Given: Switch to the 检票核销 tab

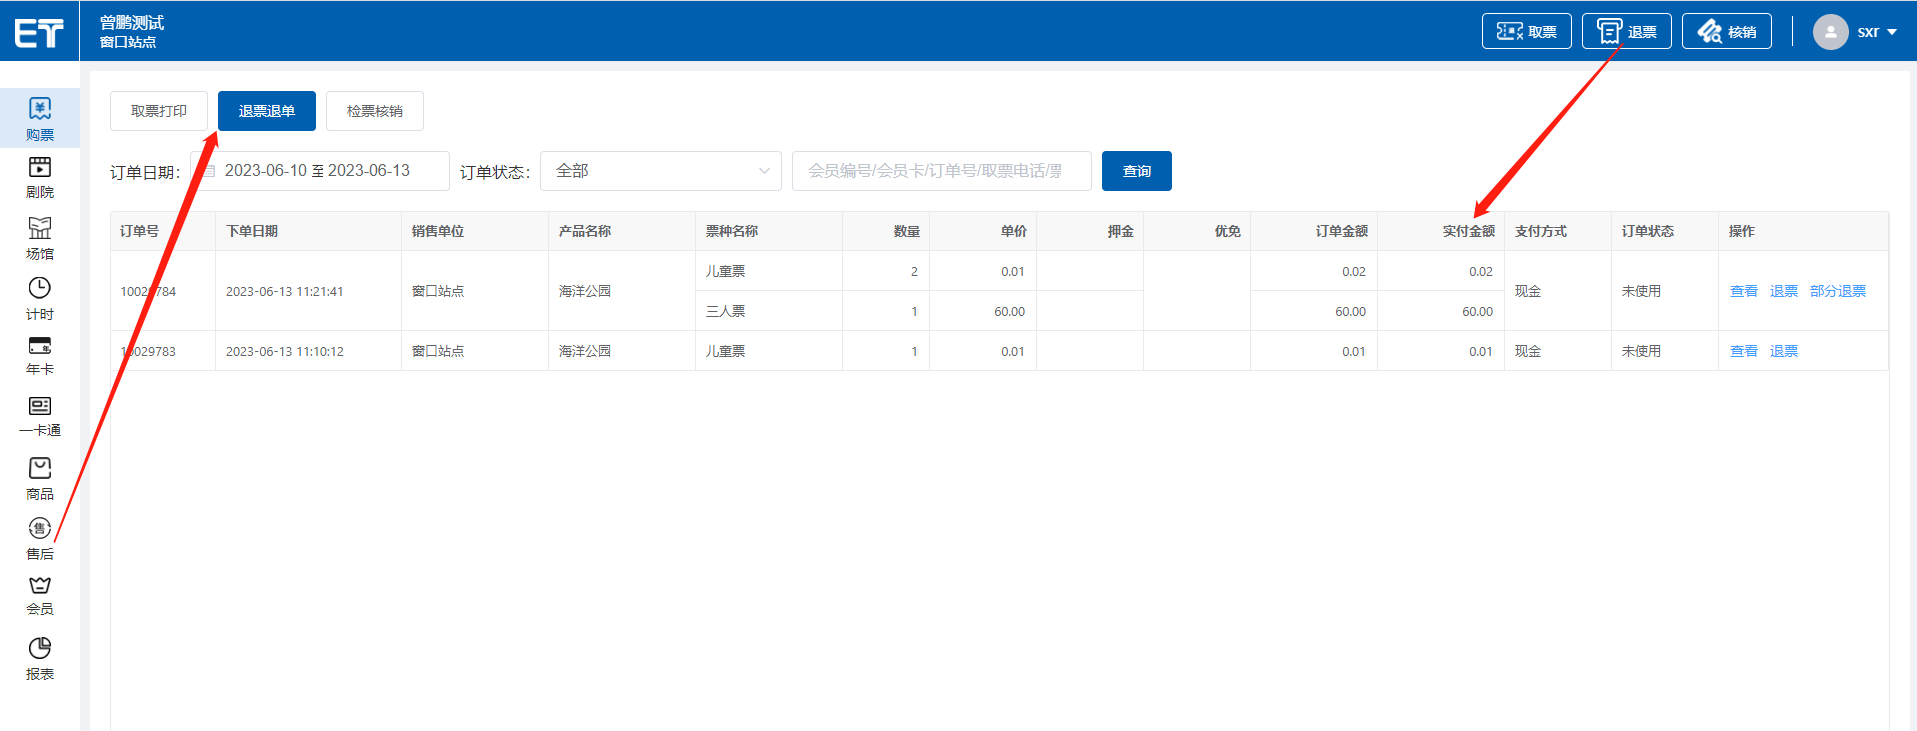Looking at the screenshot, I should 374,111.
